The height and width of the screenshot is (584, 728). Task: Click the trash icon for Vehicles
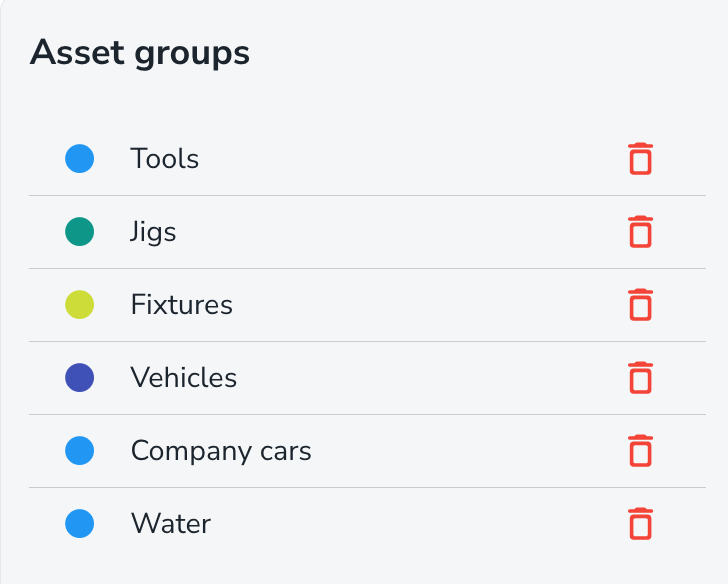[x=640, y=378]
